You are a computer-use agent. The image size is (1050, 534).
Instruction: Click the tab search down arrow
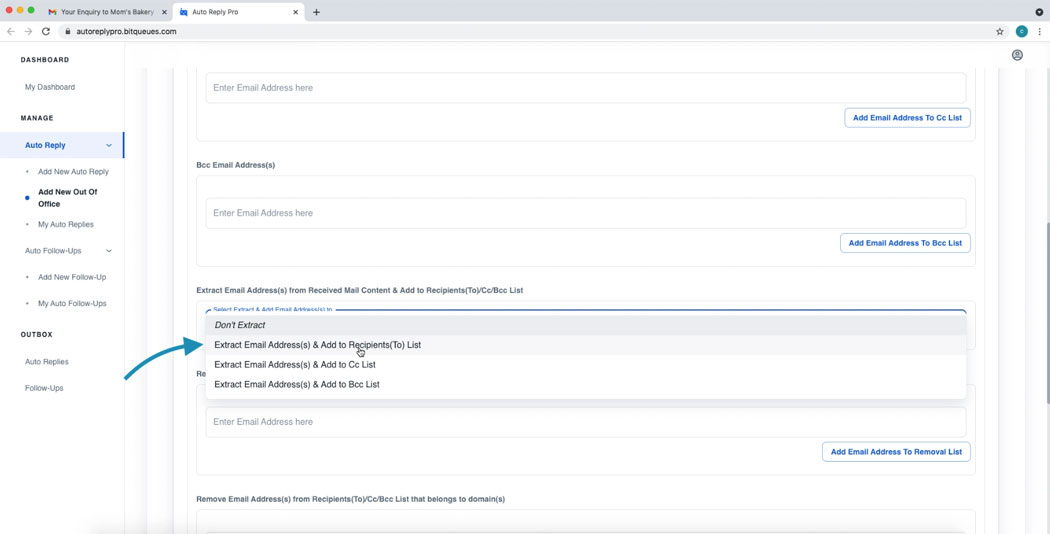coord(1039,12)
